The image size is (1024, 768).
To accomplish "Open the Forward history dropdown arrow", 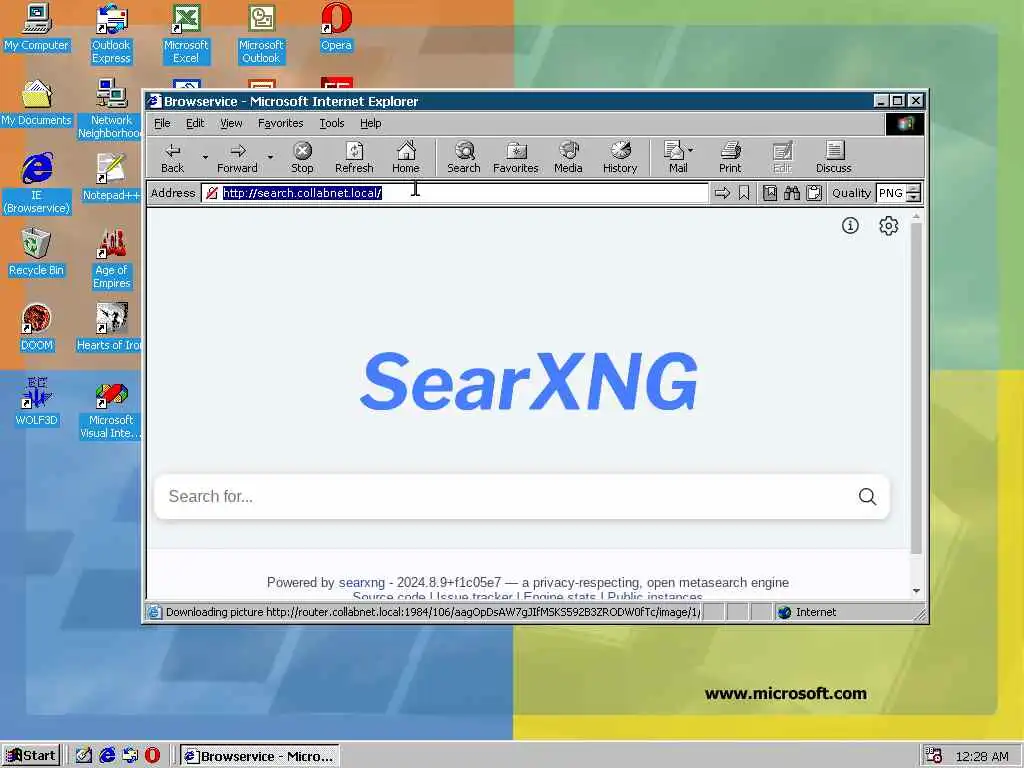I will (x=270, y=157).
